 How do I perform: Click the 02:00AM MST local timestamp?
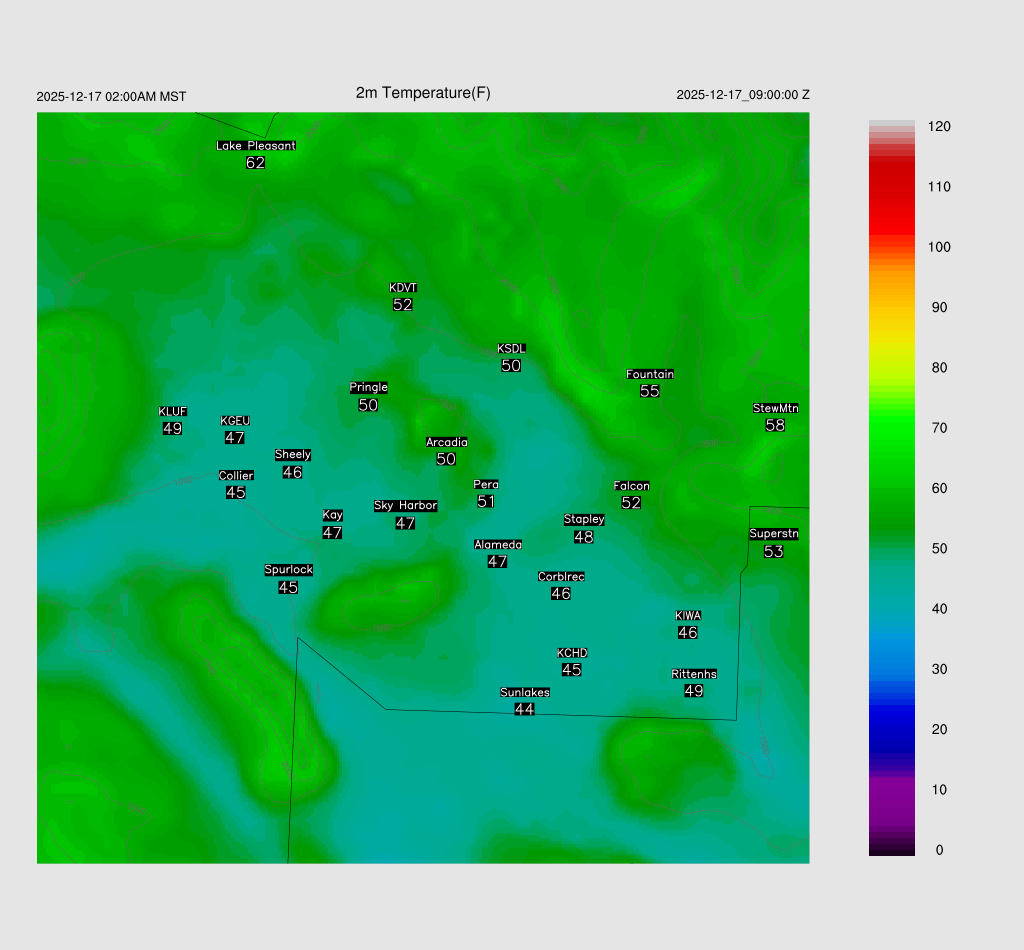(145, 97)
